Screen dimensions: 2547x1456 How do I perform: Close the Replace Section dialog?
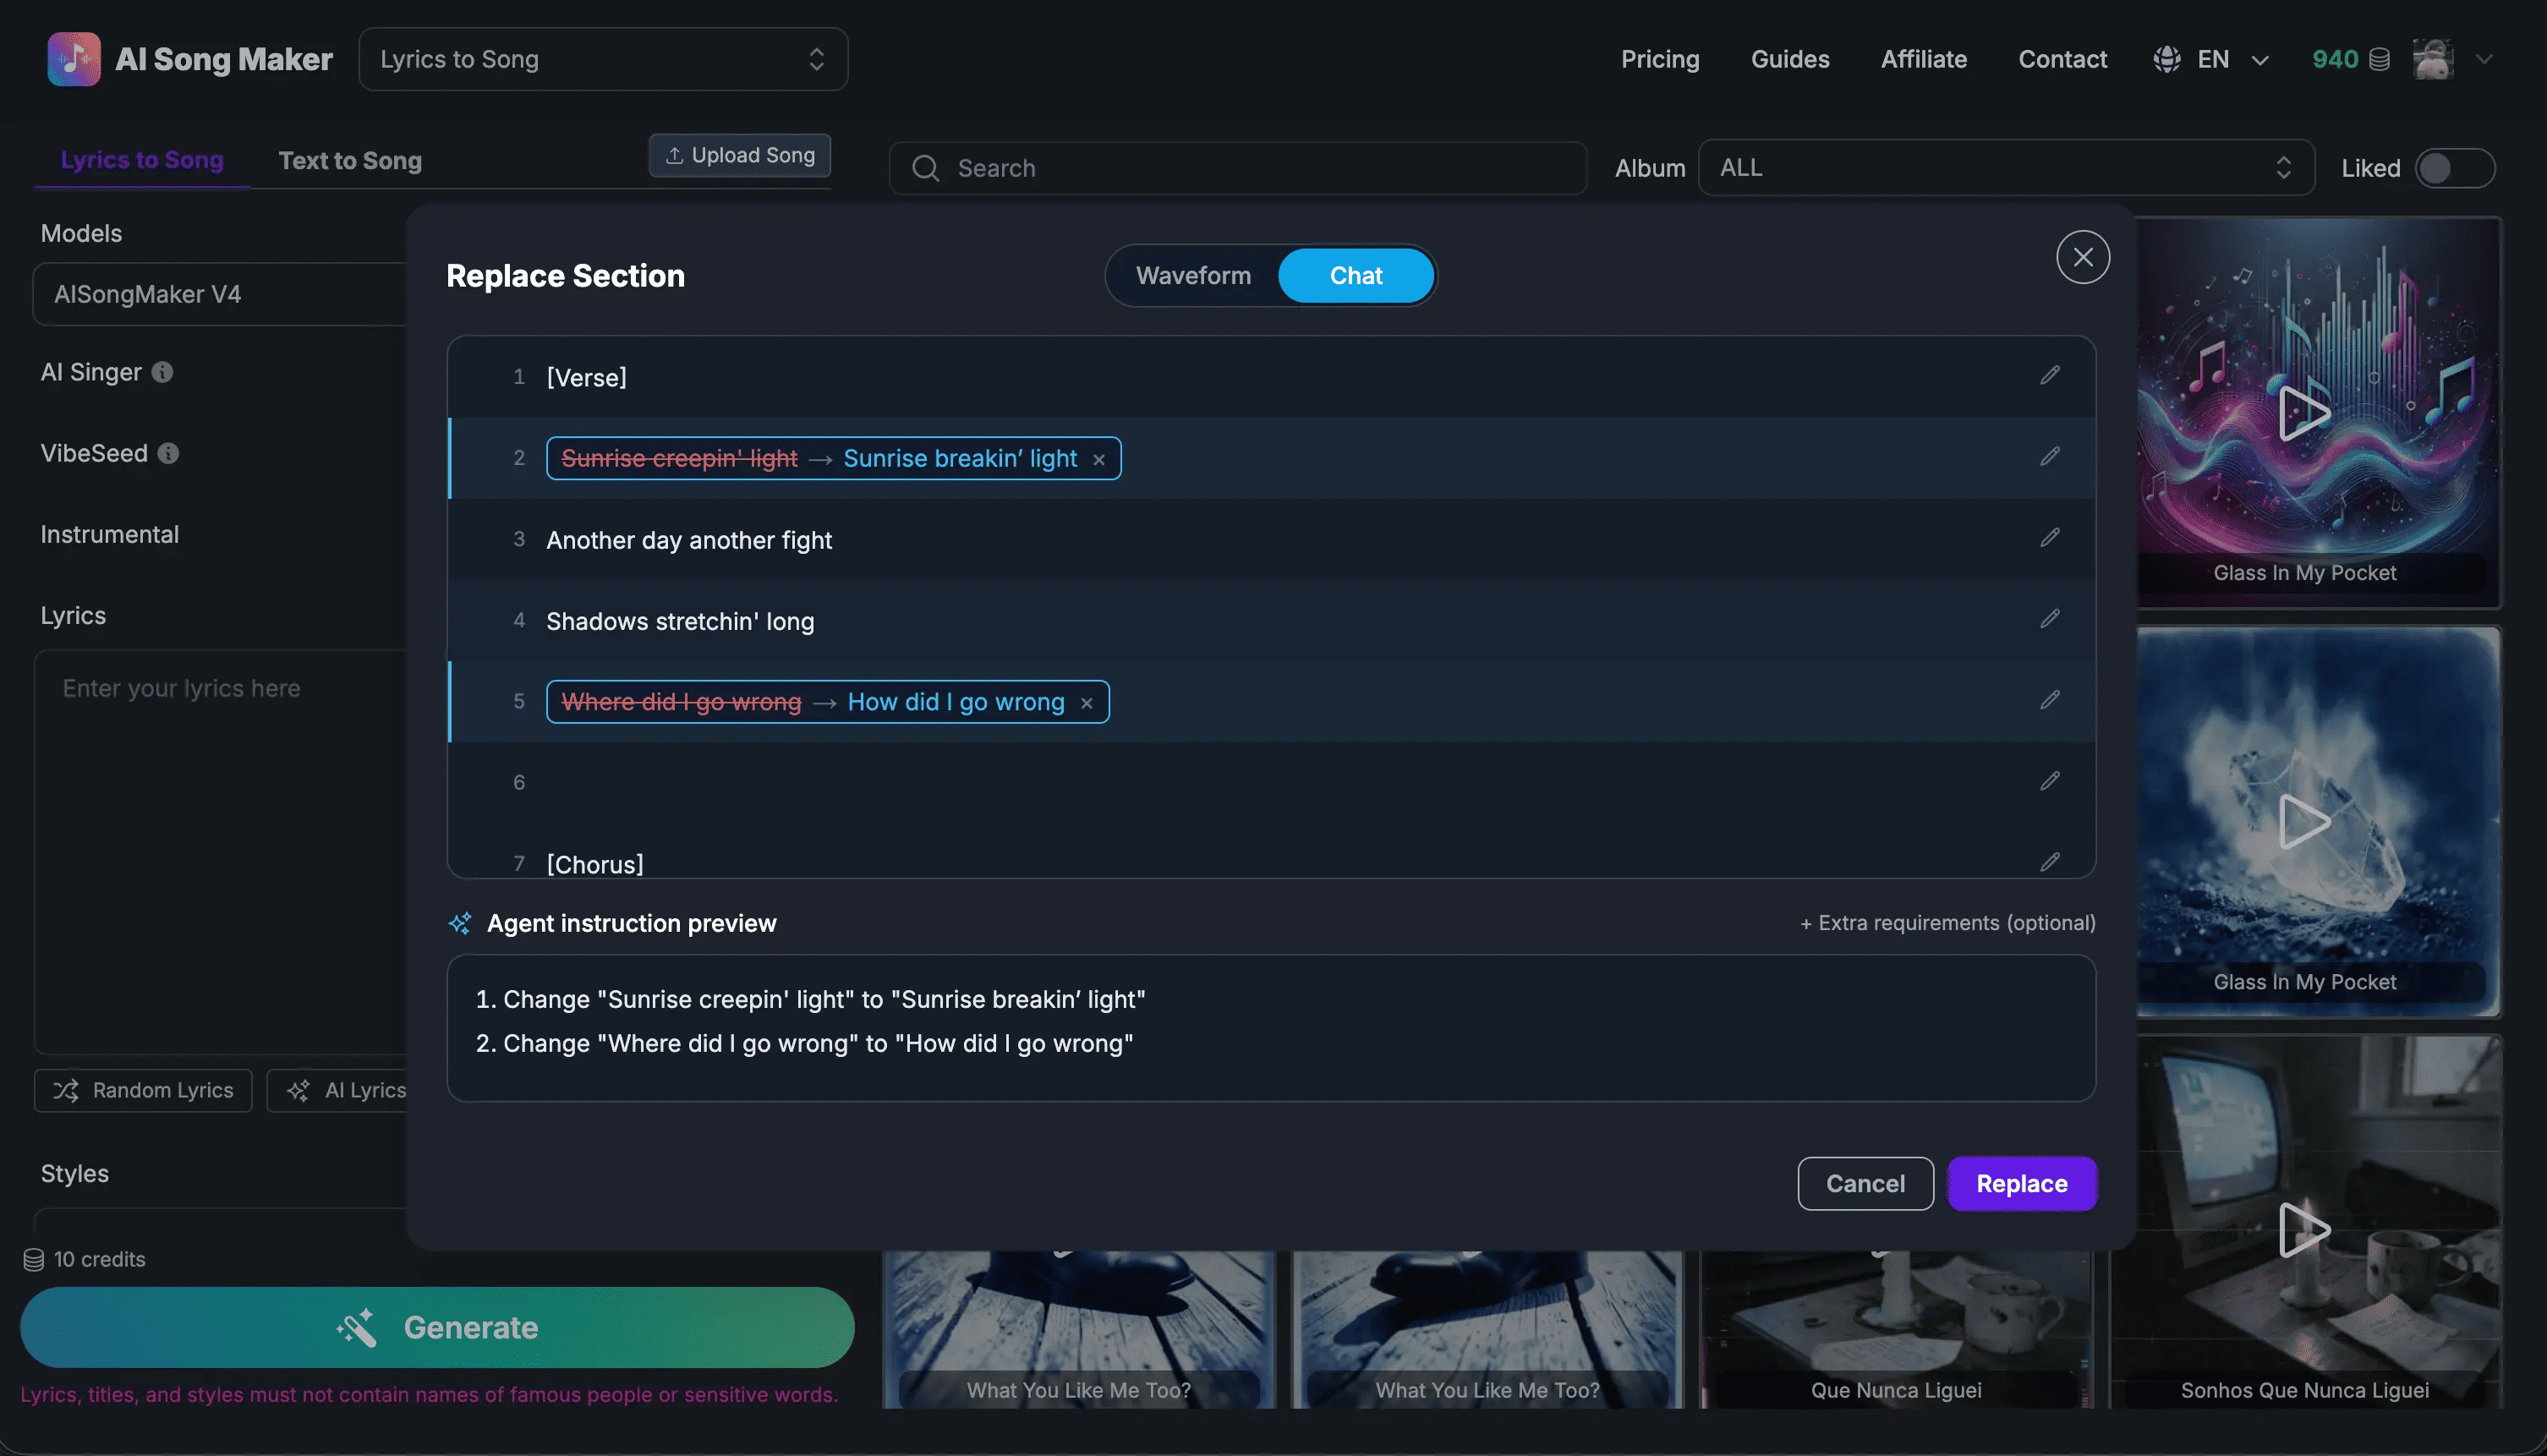coord(2083,257)
